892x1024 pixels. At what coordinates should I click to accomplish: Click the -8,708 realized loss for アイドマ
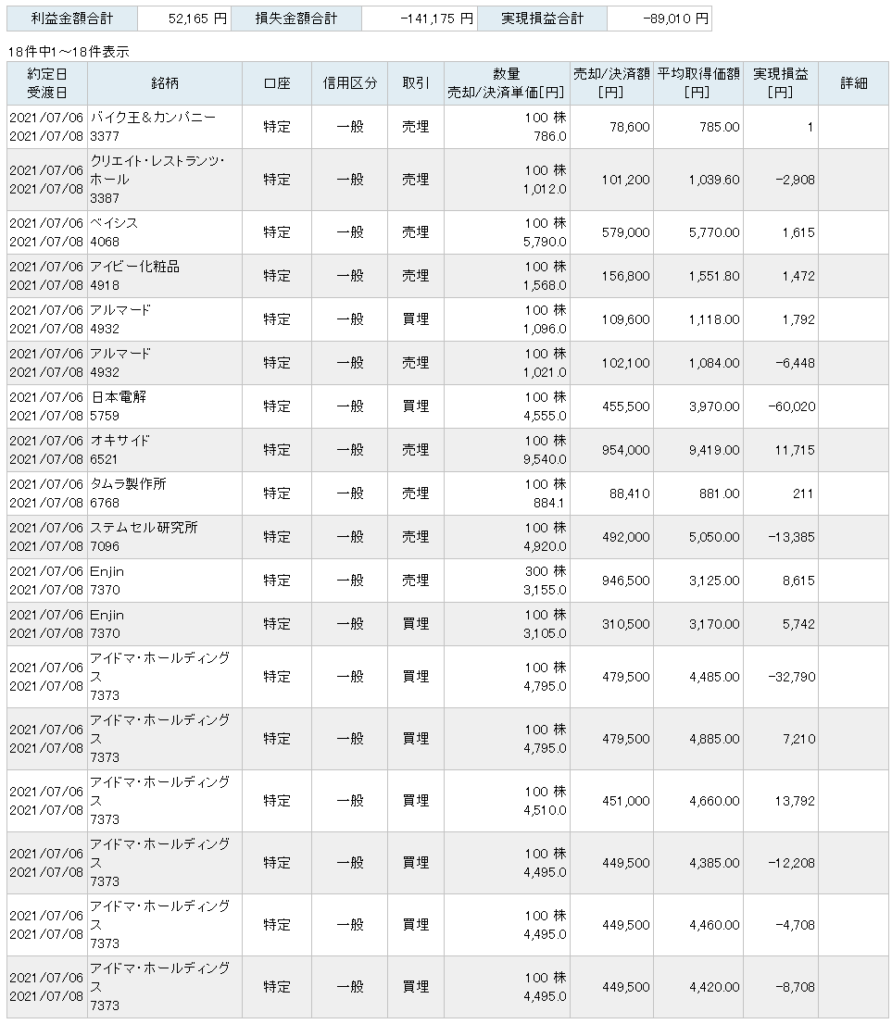pos(795,987)
